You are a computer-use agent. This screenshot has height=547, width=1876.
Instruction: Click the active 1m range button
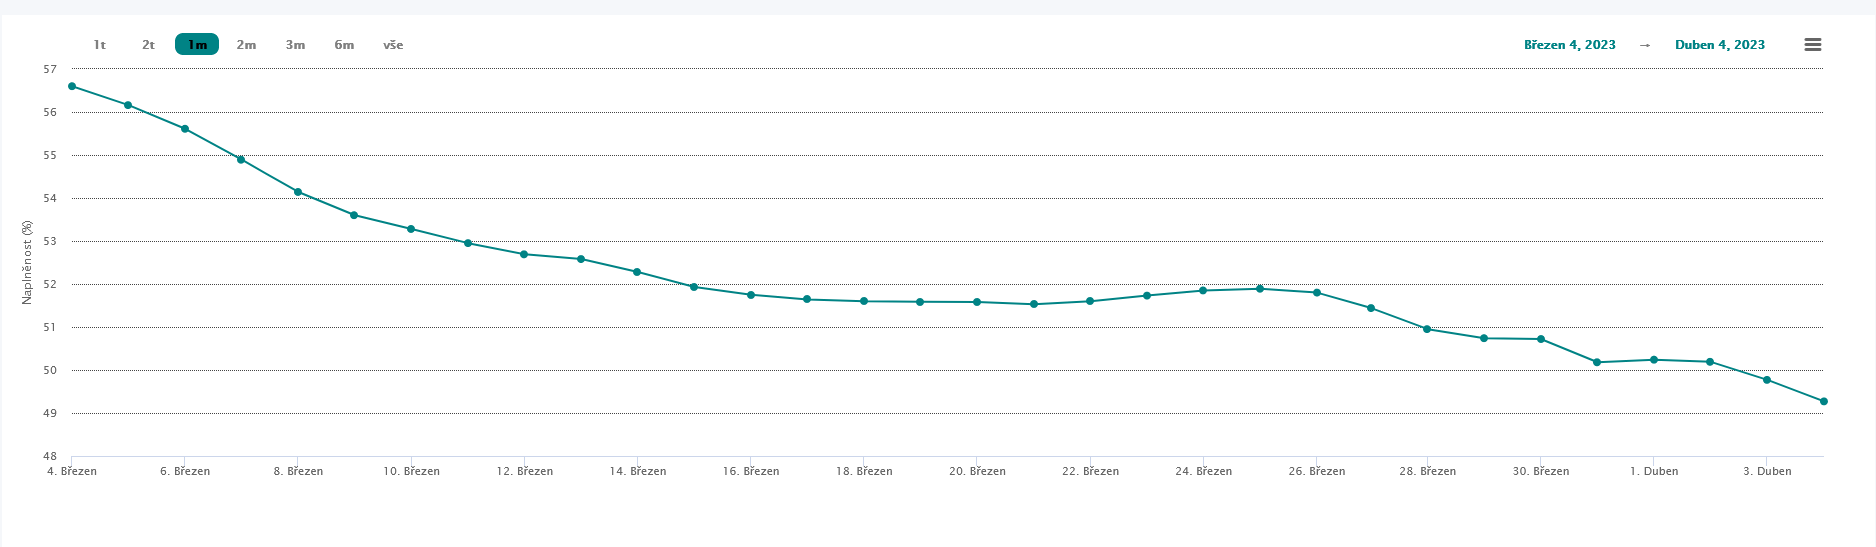pyautogui.click(x=197, y=45)
